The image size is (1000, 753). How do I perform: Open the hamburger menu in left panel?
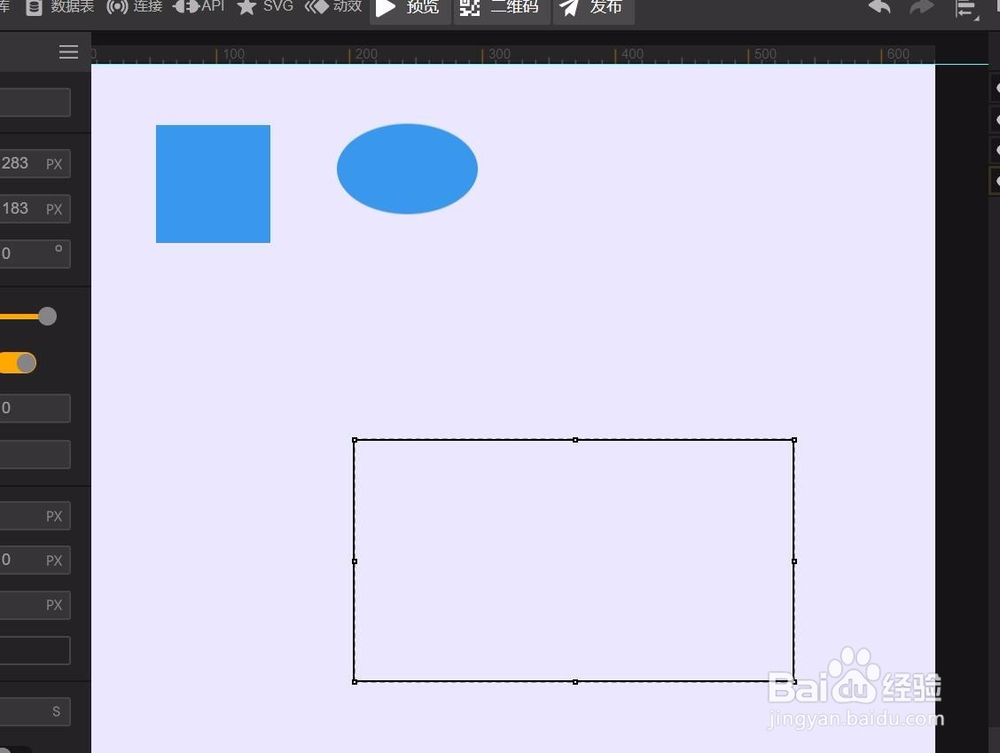pos(68,52)
